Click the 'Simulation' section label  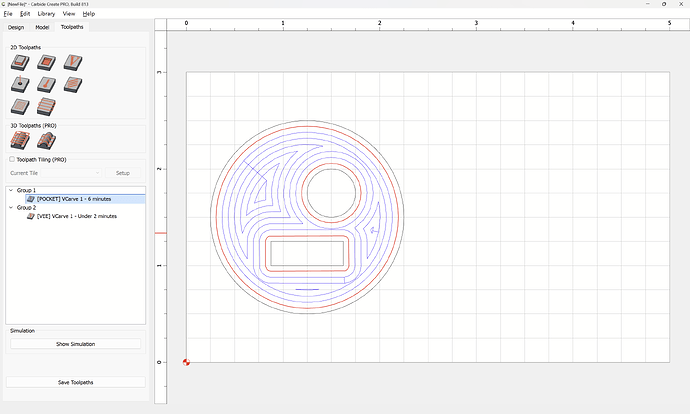22,330
